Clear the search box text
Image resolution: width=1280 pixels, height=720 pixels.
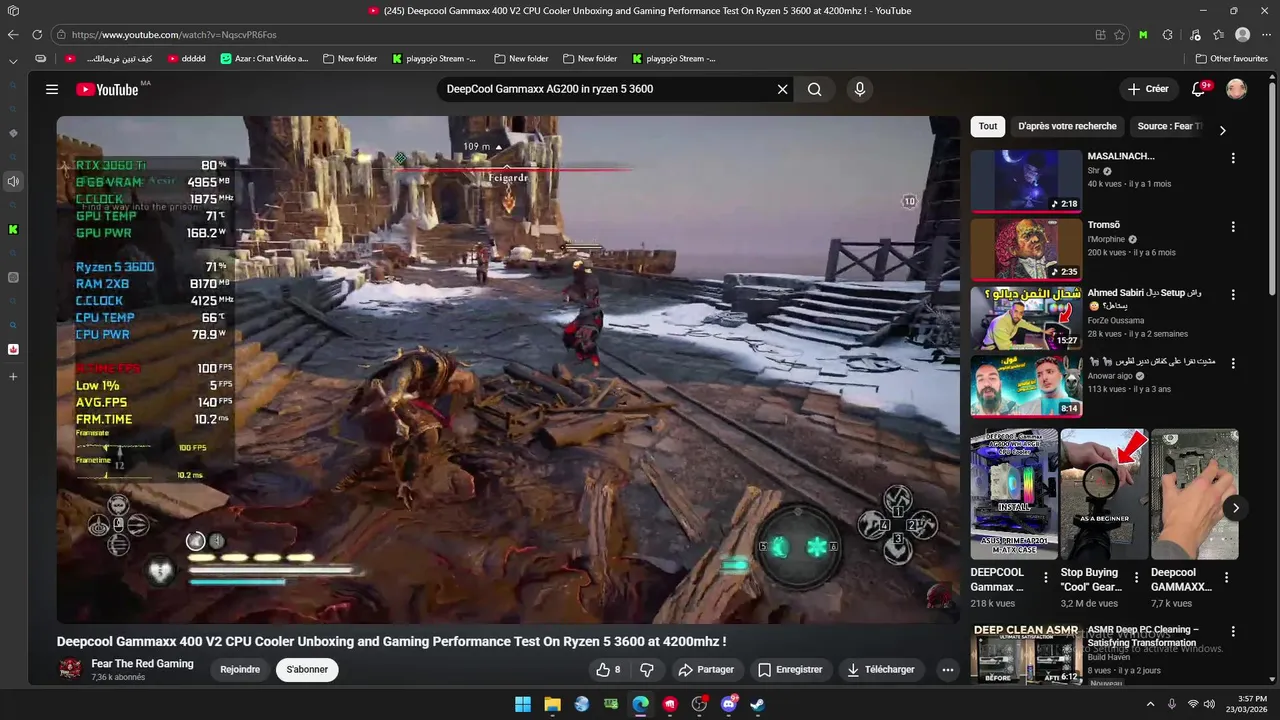783,89
